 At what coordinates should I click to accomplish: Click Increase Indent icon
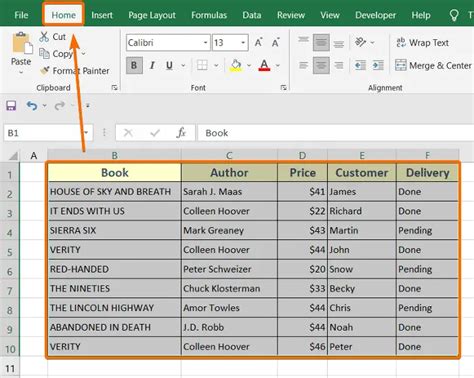(x=378, y=65)
